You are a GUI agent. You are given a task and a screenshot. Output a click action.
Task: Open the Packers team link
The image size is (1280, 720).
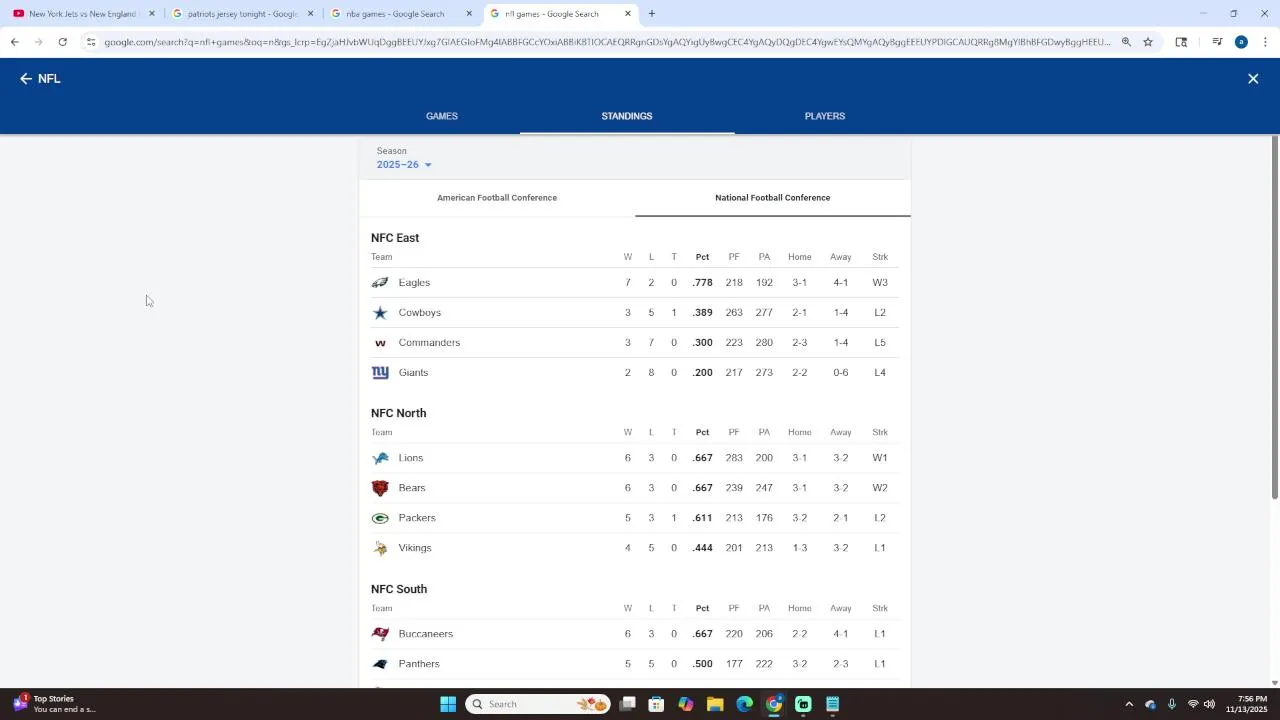coord(417,518)
